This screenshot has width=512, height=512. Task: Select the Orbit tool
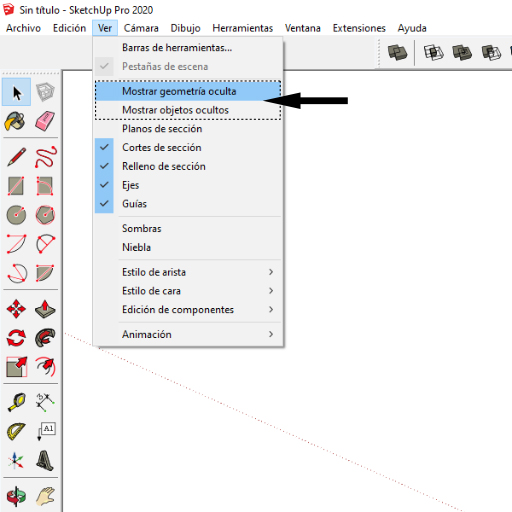coord(16,497)
